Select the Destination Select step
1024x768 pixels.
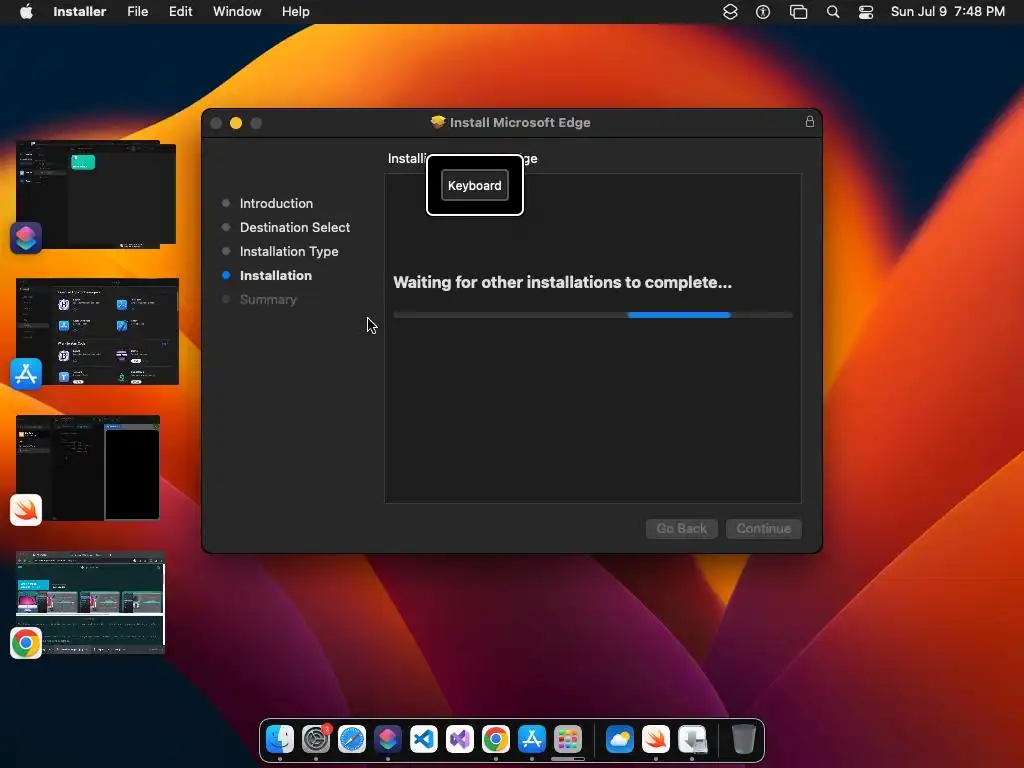pos(295,227)
